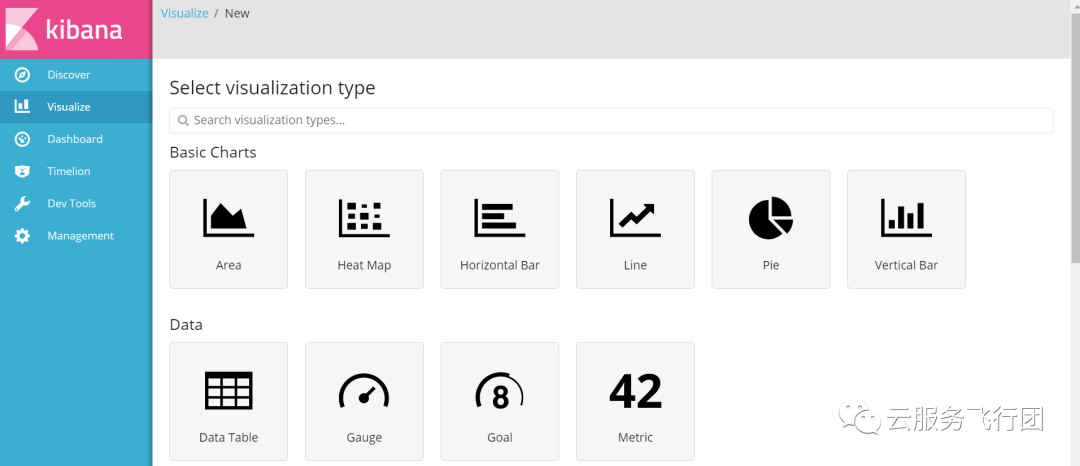Open Timelion in the sidebar
Image resolution: width=1080 pixels, height=466 pixels.
tap(68, 171)
